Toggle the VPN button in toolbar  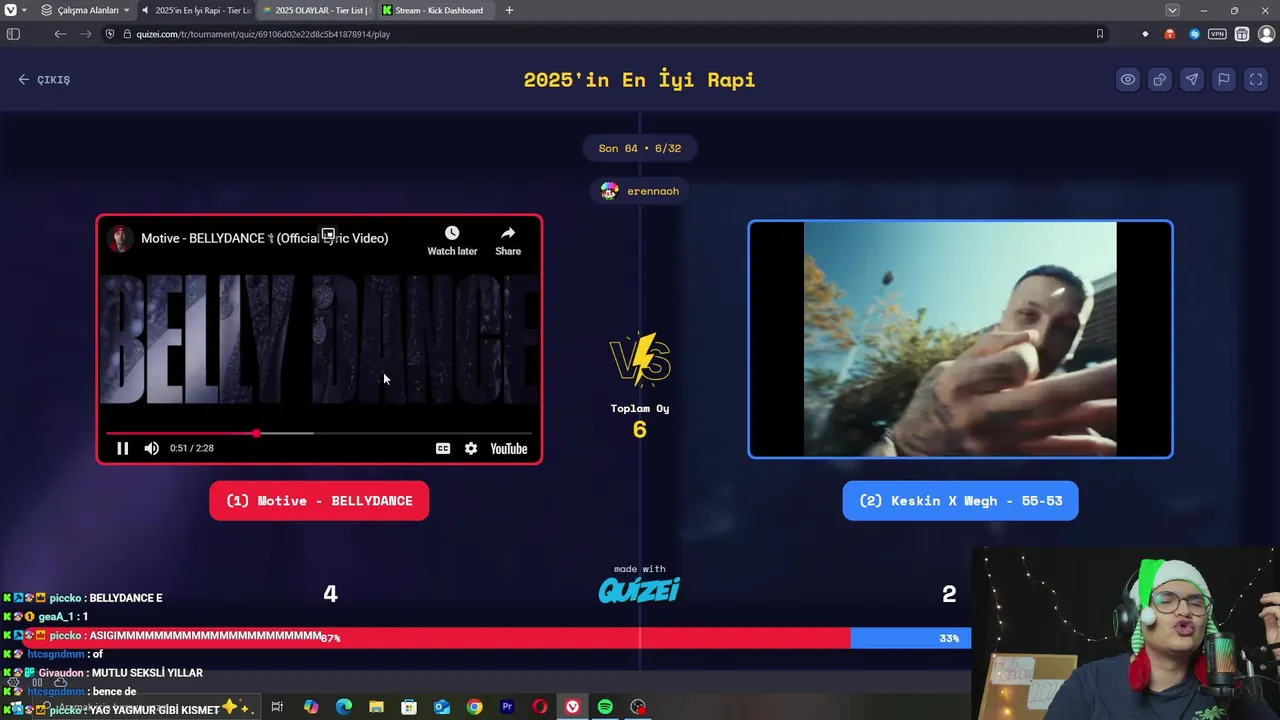click(x=1217, y=34)
